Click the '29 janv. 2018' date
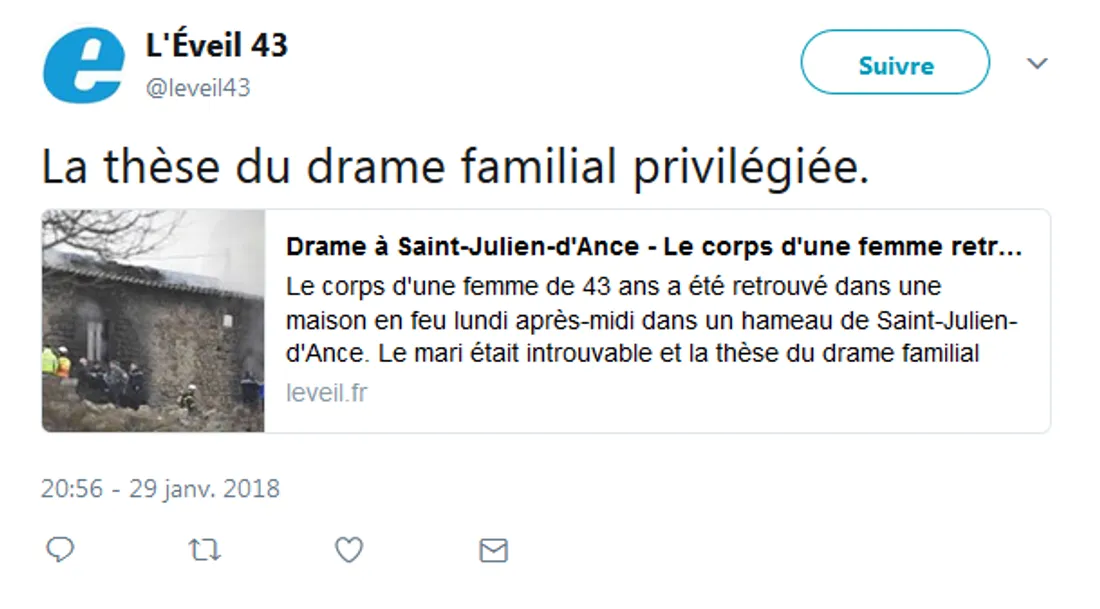This screenshot has width=1100, height=609. click(x=204, y=489)
